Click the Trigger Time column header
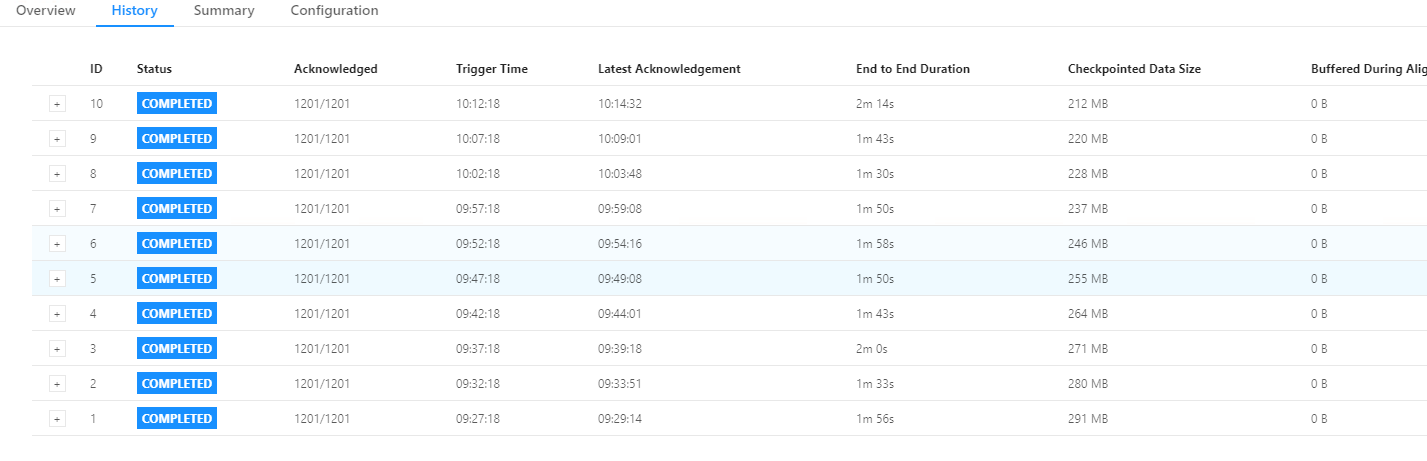This screenshot has height=461, width=1427. (x=492, y=69)
